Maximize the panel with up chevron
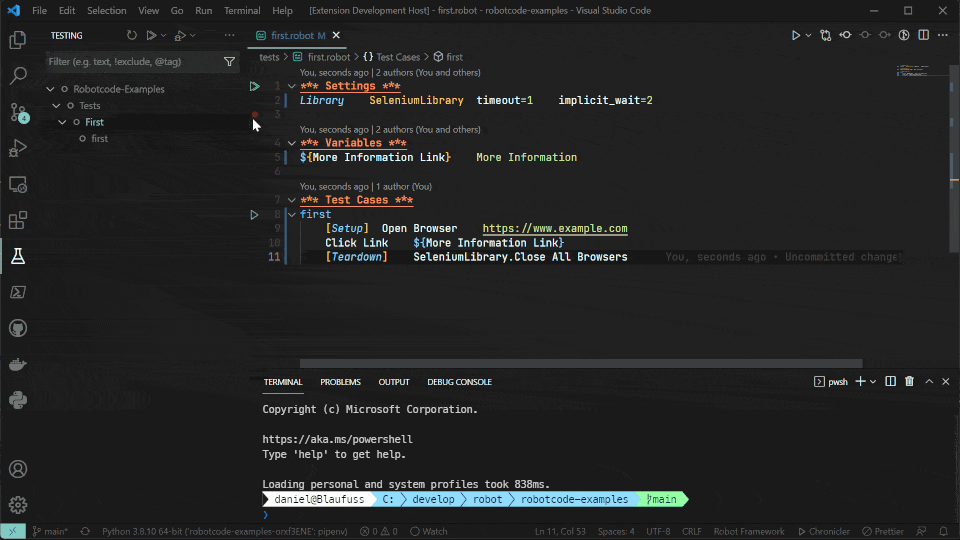 coord(929,381)
